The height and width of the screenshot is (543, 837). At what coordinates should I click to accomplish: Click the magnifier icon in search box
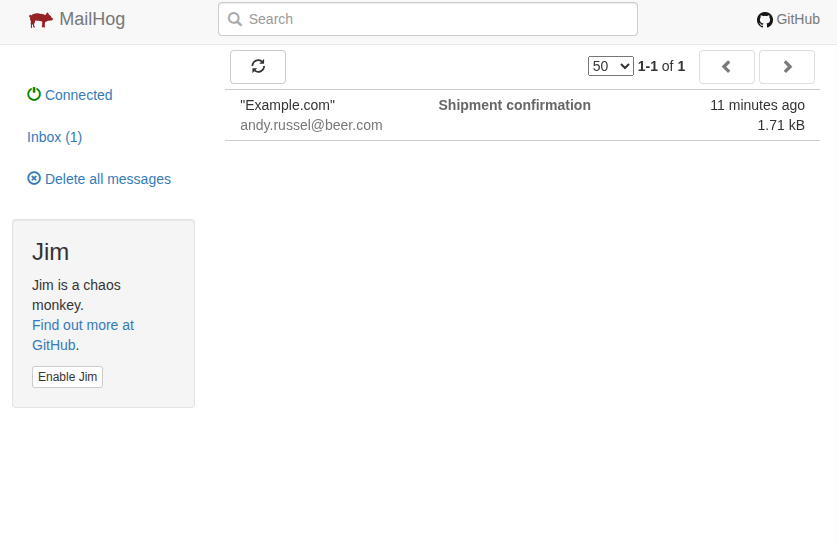point(234,19)
